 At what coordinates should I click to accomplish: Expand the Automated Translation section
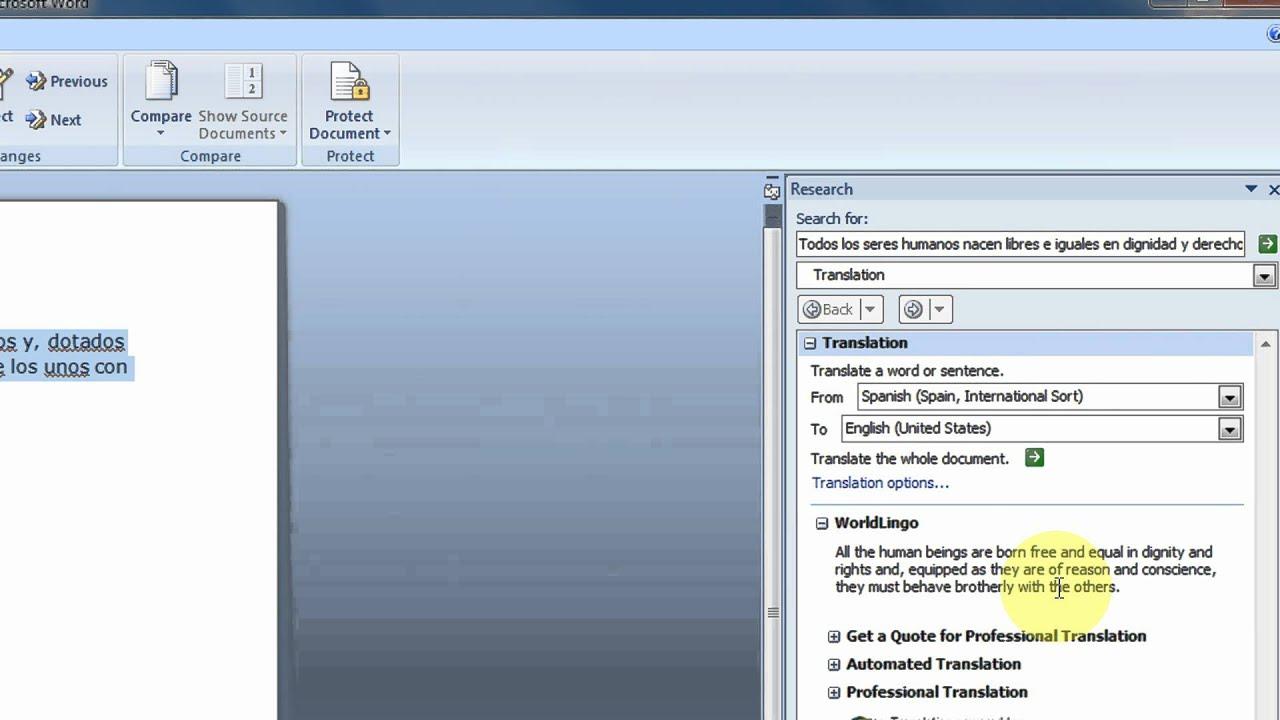click(834, 664)
